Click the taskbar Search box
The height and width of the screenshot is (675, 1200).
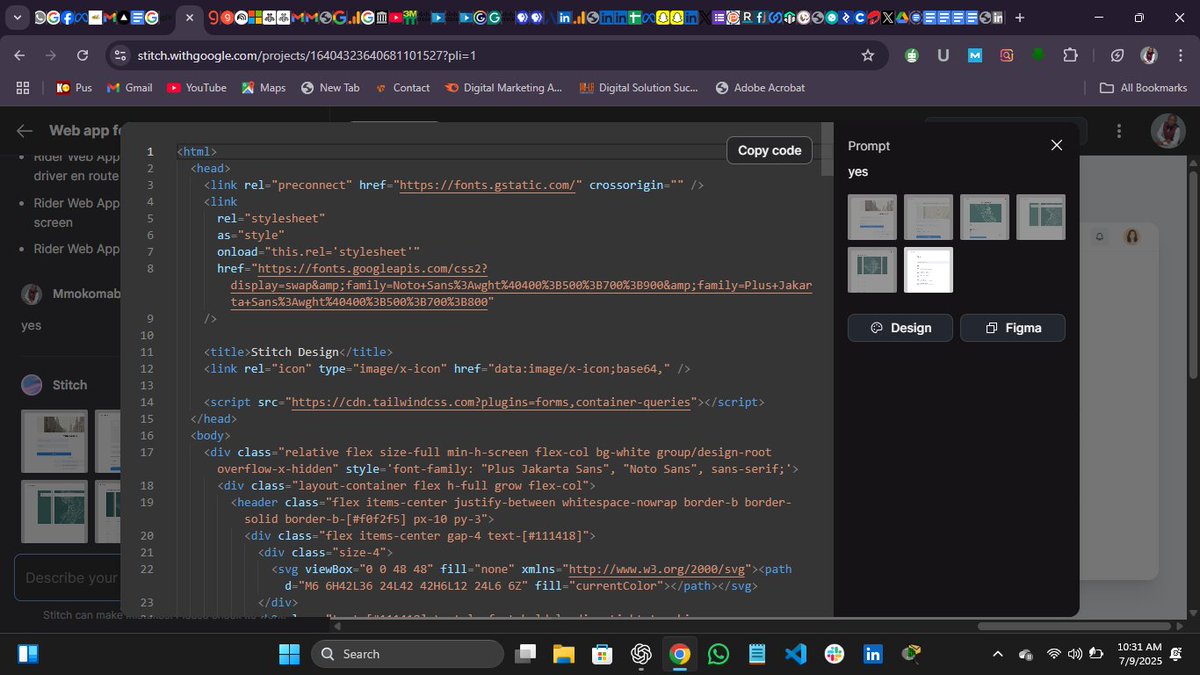point(407,654)
